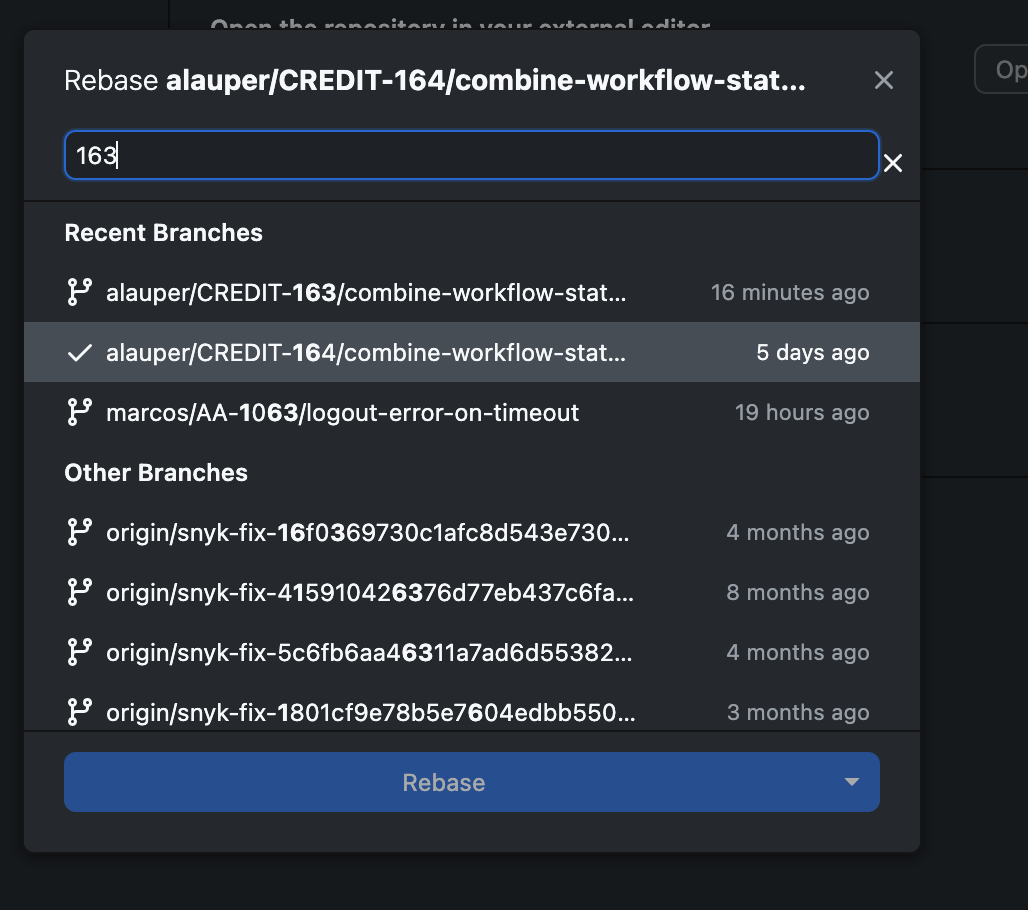Select branch origin/snyk-fix-16f0369 under Other Branches
This screenshot has height=910, width=1028.
click(366, 532)
